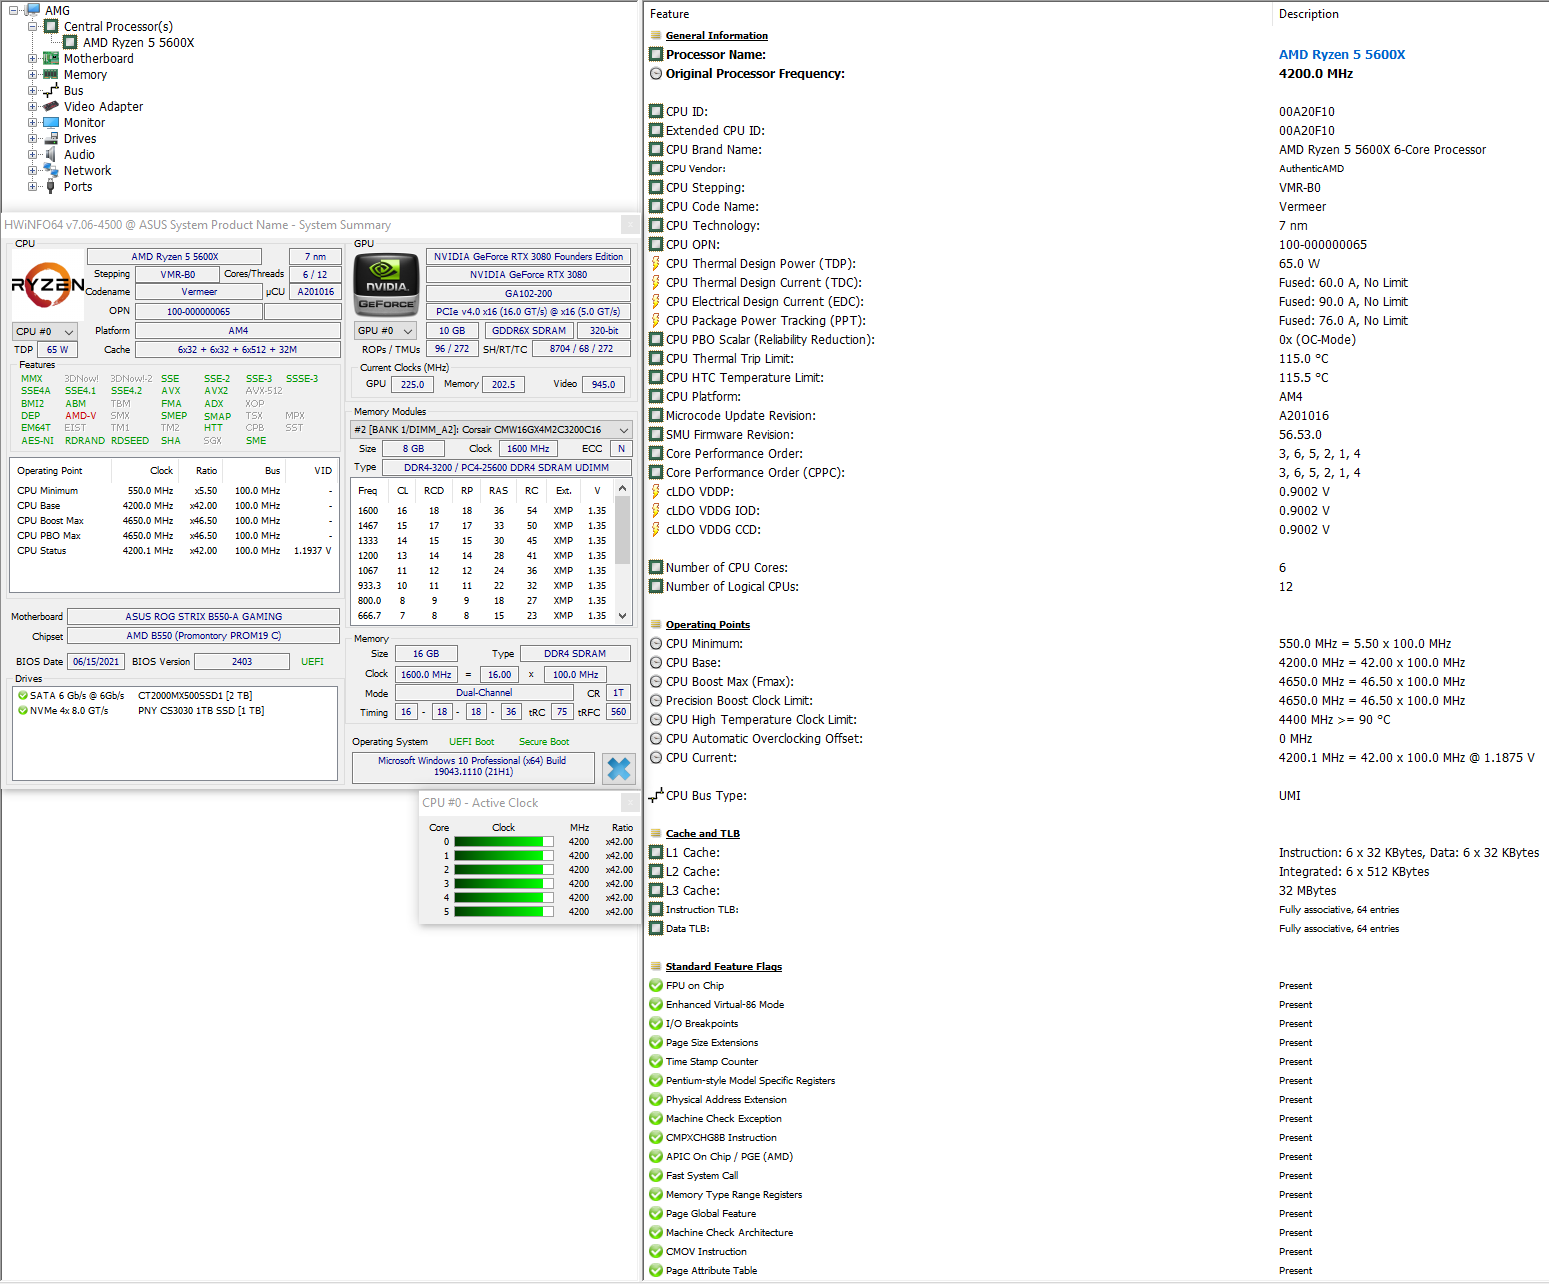Click the Ports plug icon in the tree
The height and width of the screenshot is (1284, 1549).
pos(51,187)
